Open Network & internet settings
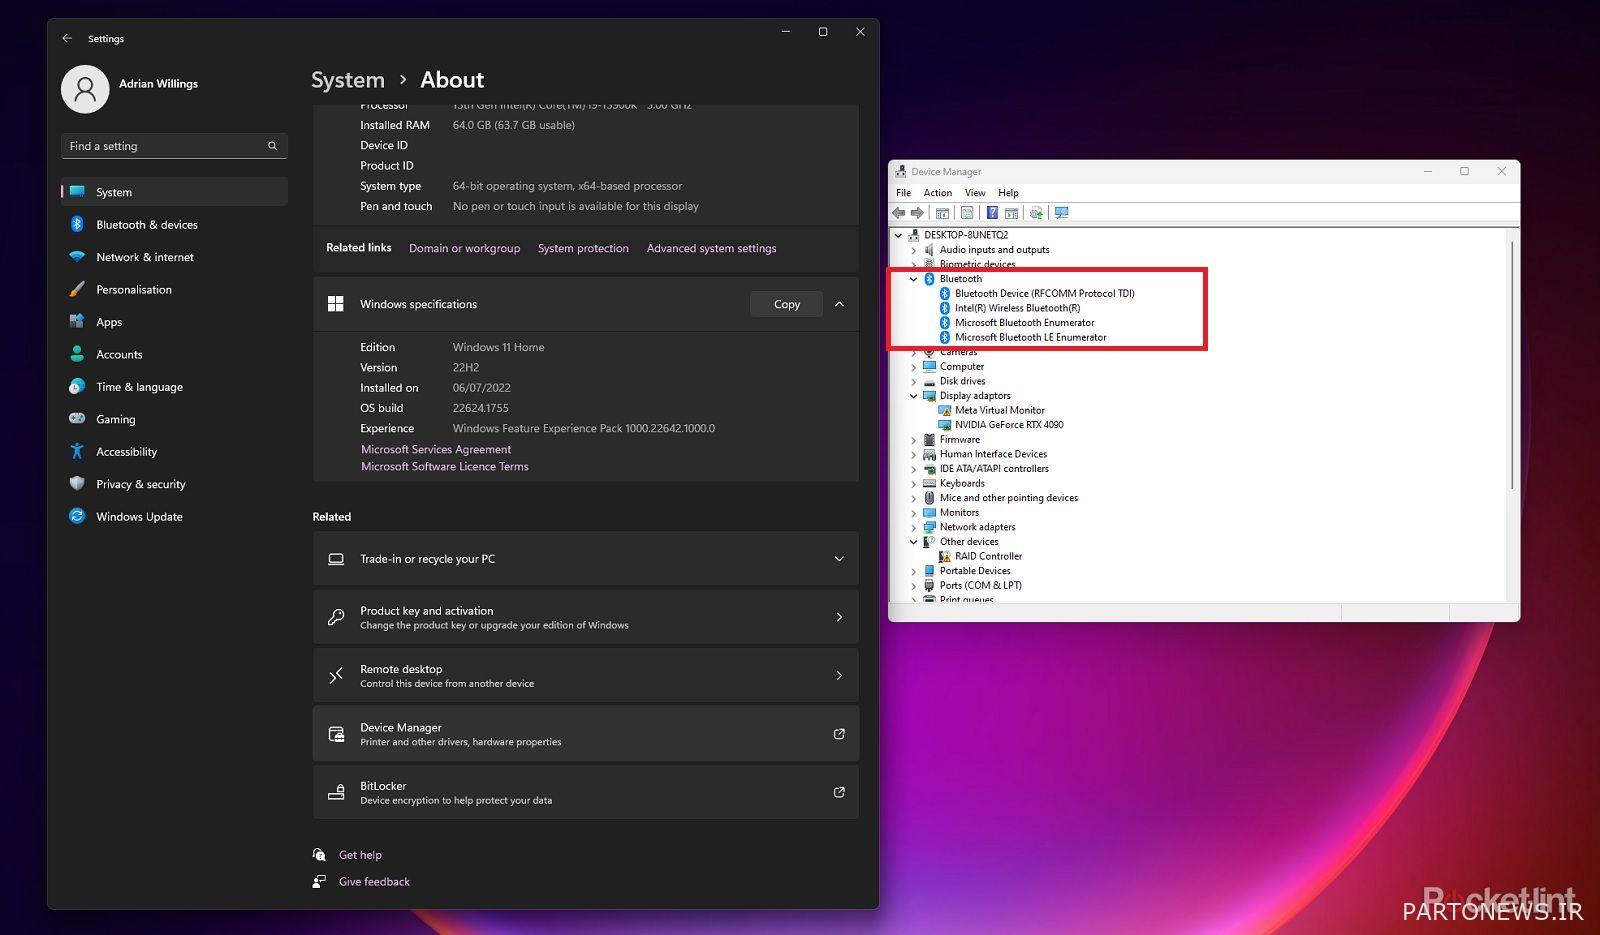The height and width of the screenshot is (935, 1600). coord(174,257)
